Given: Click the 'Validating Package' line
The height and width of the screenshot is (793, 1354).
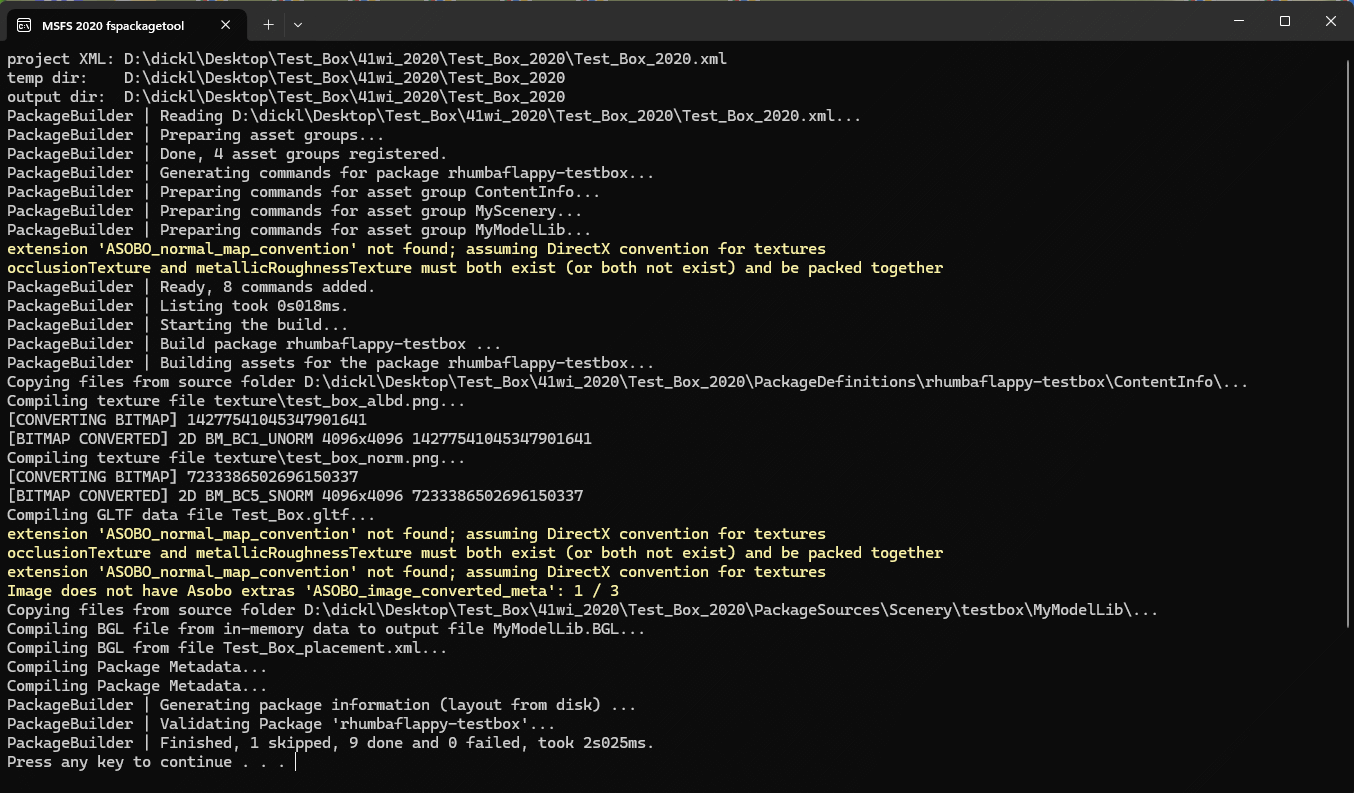Looking at the screenshot, I should point(281,724).
